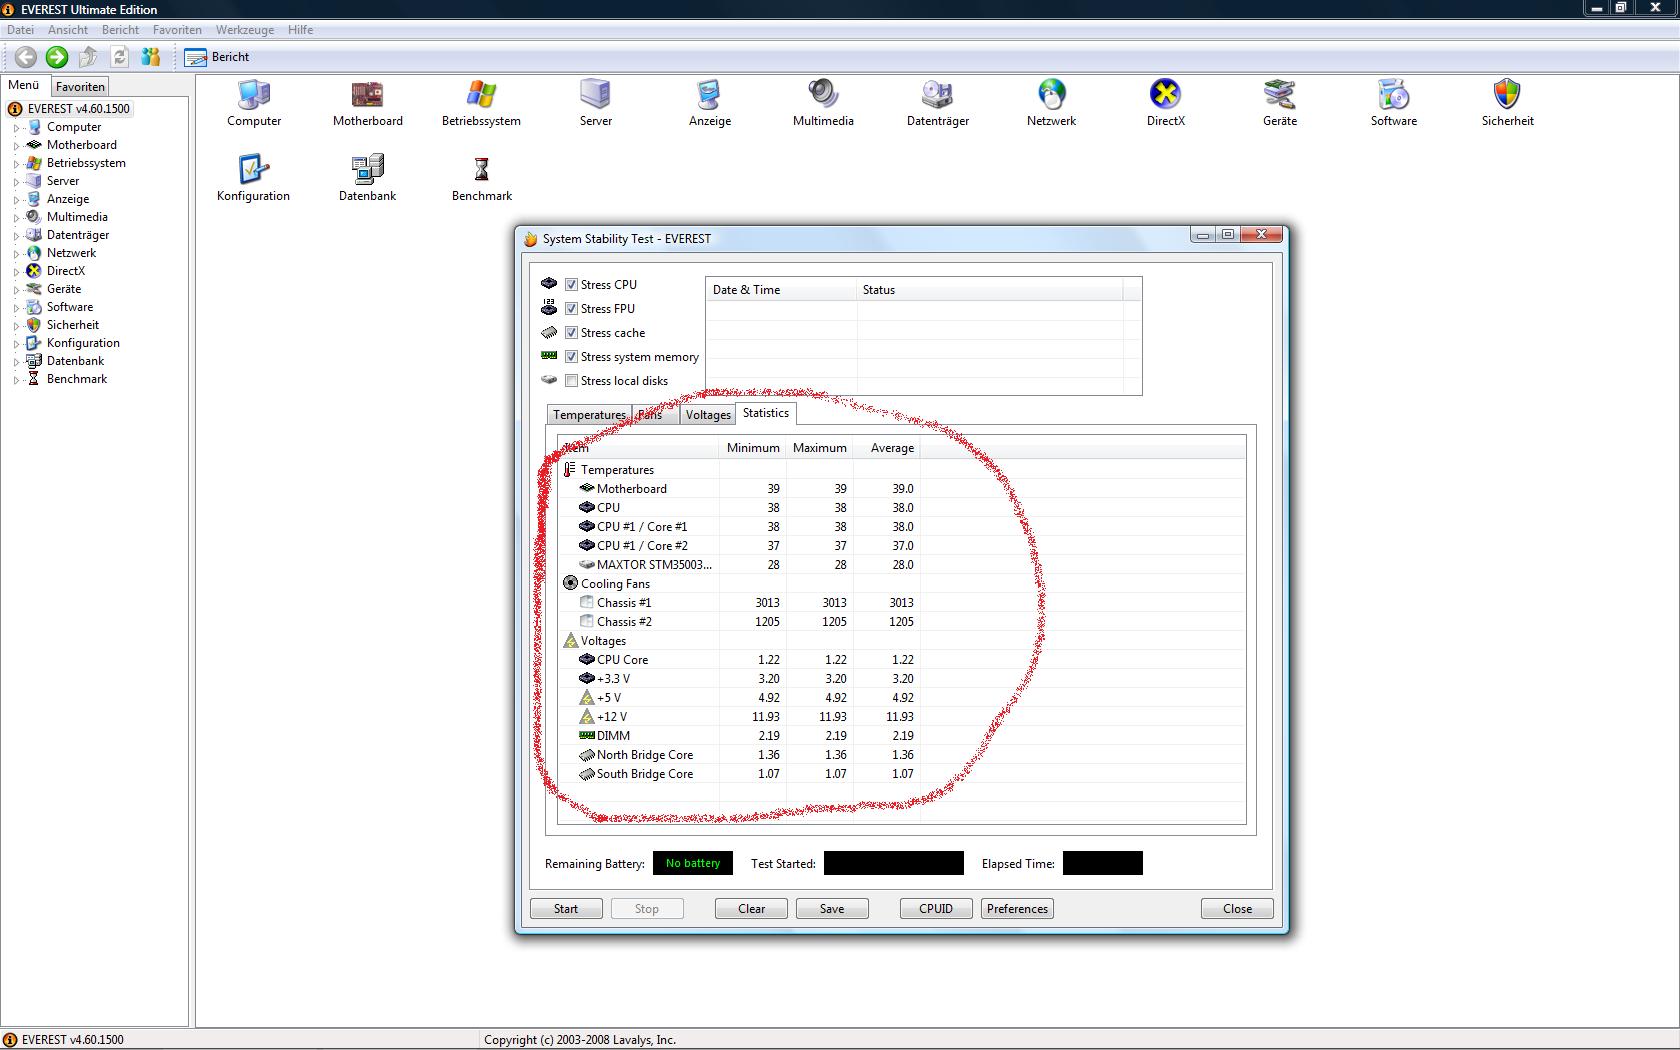Expand the Multimedia tree node

16,218
